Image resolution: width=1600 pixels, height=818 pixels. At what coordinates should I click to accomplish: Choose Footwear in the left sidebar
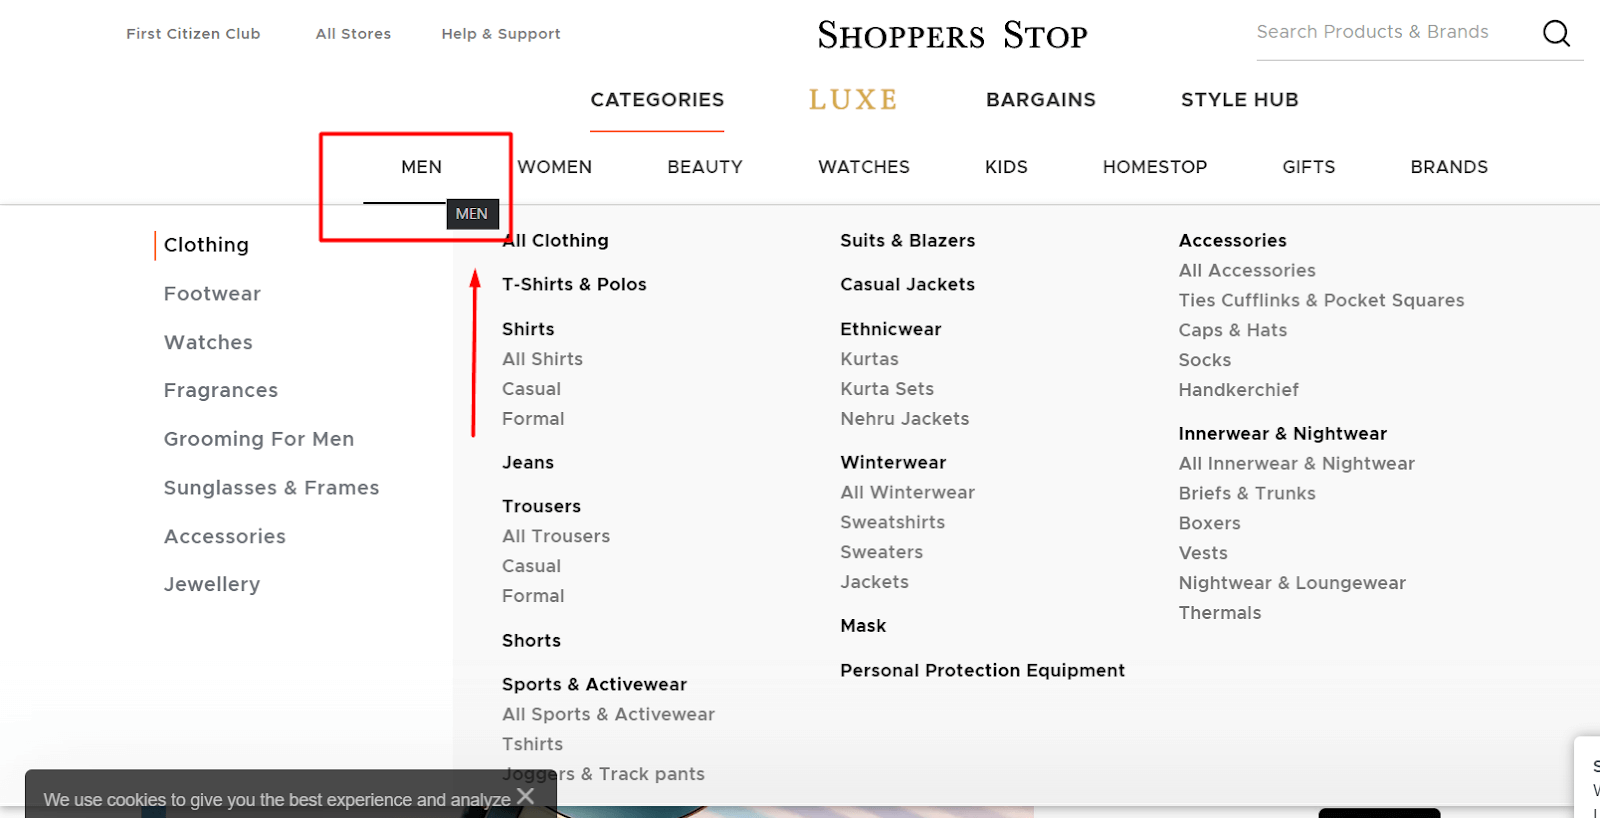pos(212,294)
